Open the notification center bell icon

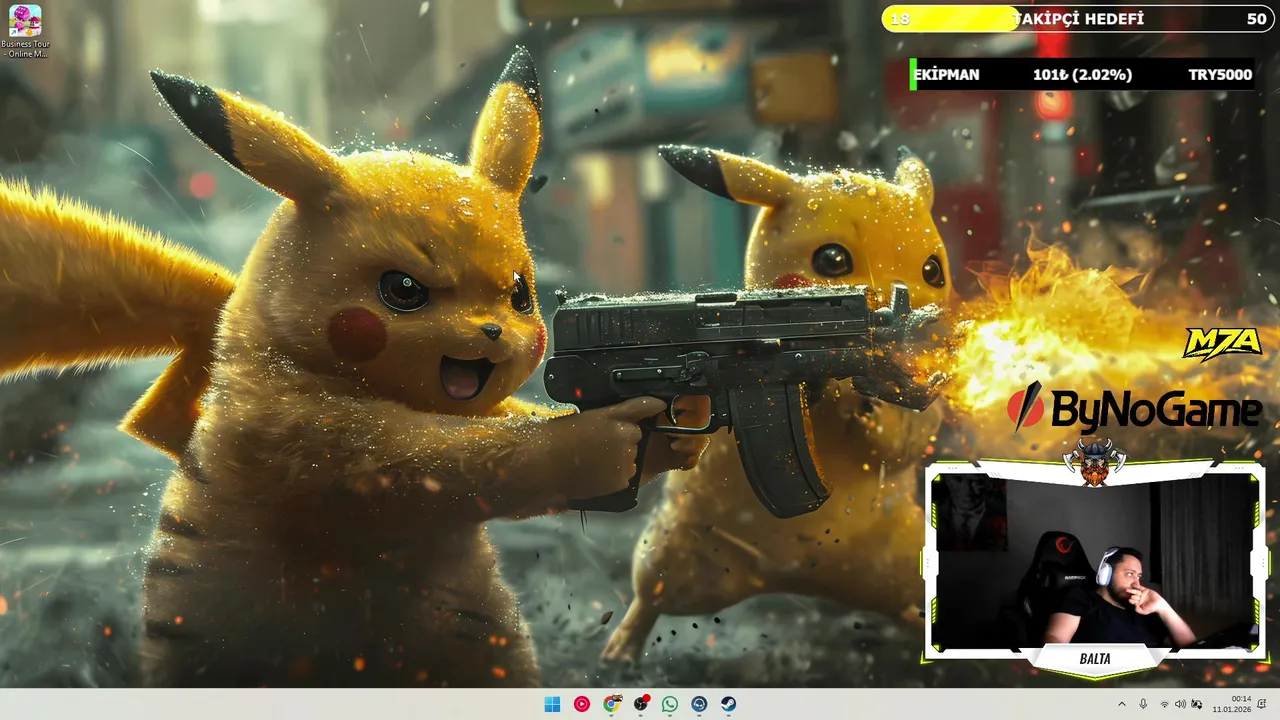coord(1262,704)
